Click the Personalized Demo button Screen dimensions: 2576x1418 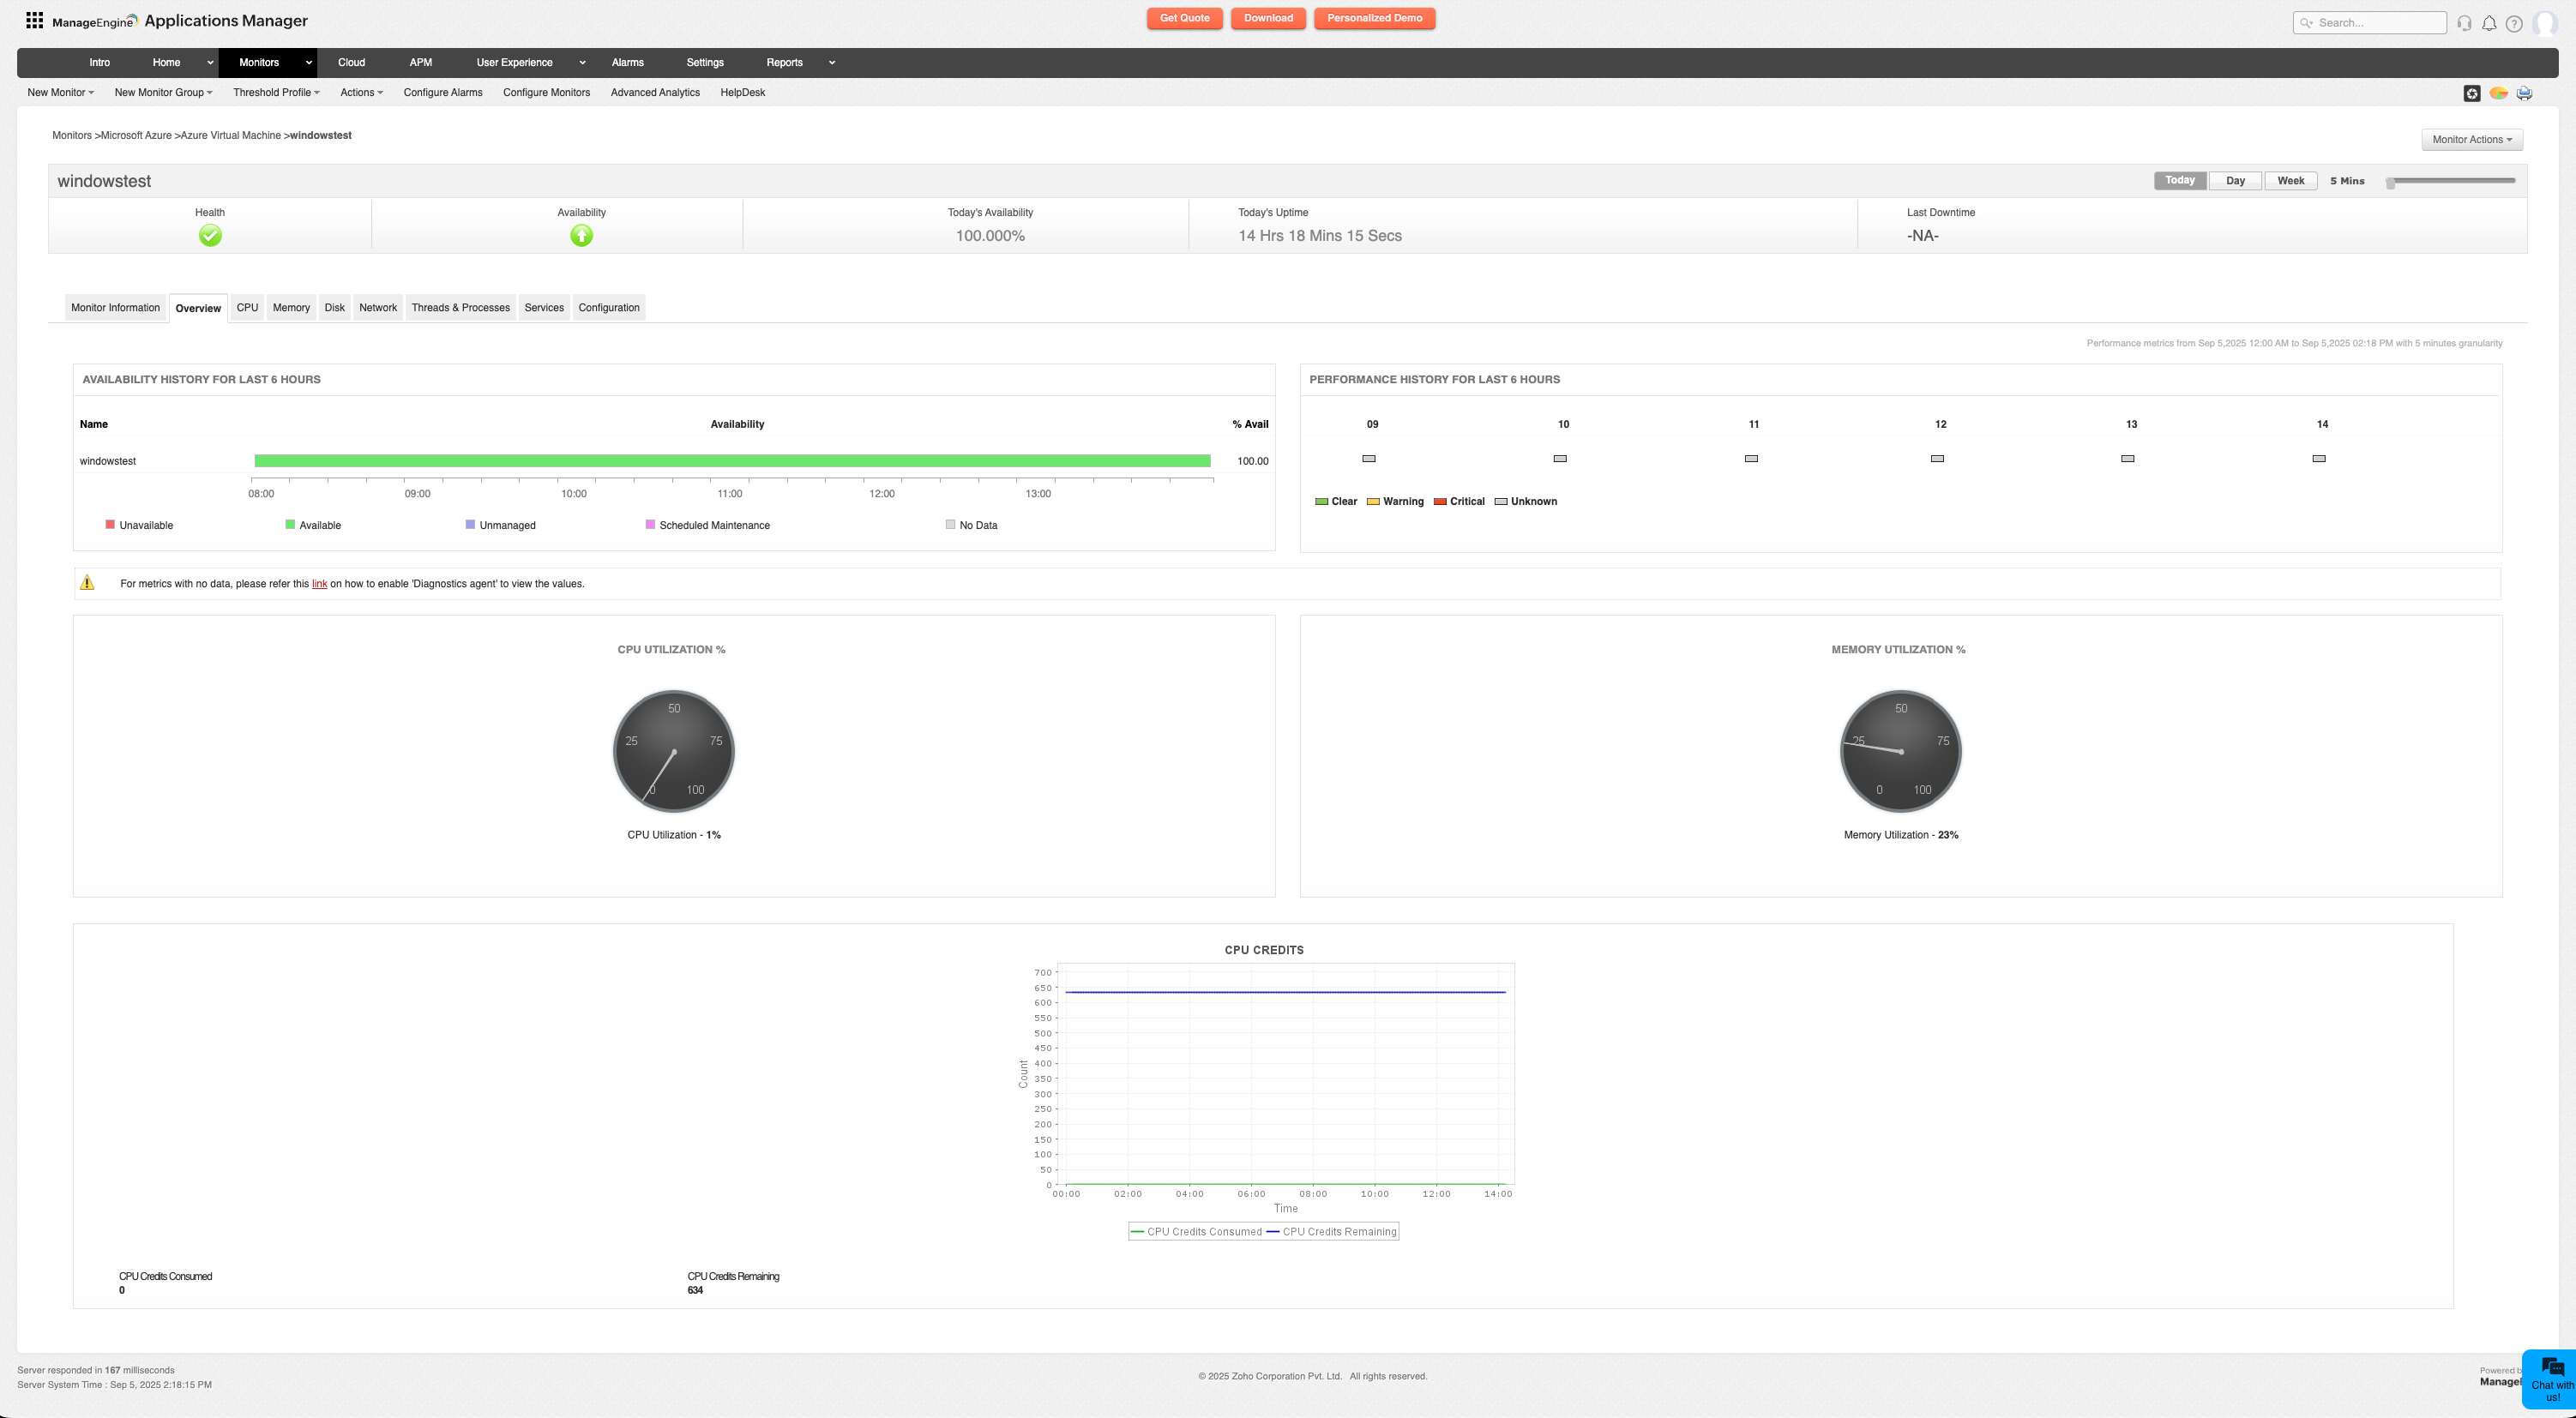click(1374, 18)
